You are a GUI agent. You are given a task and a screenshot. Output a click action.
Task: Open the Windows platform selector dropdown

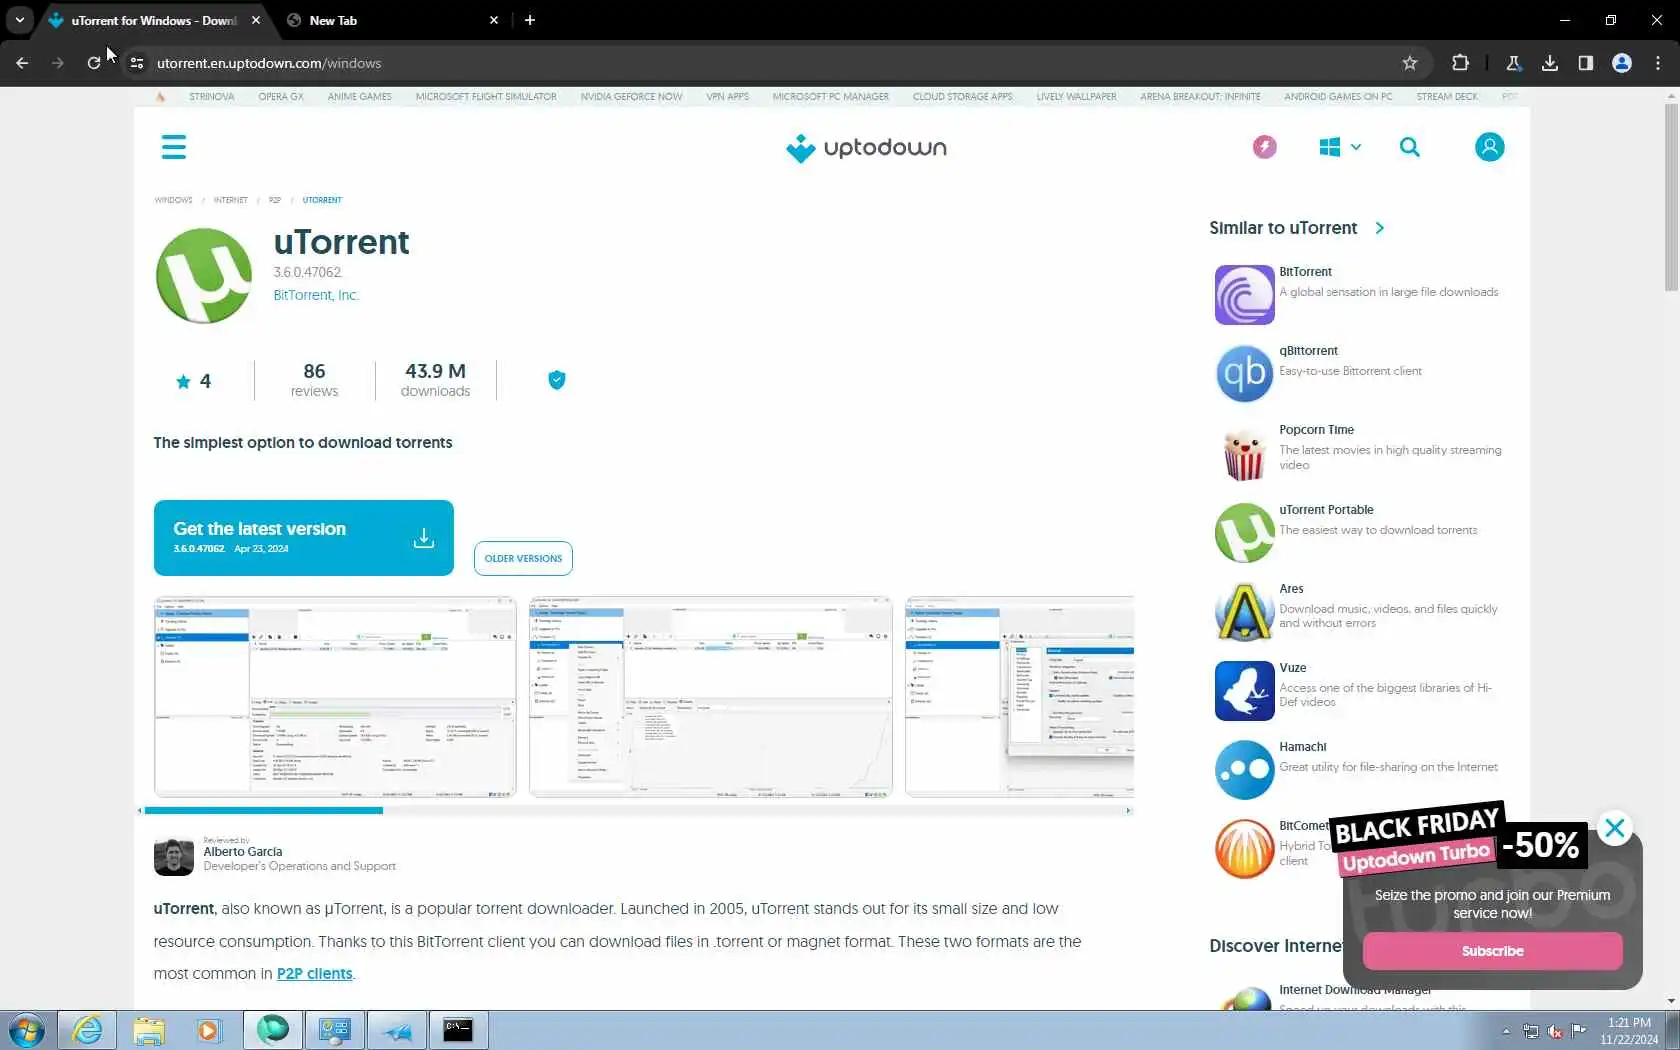(x=1340, y=147)
